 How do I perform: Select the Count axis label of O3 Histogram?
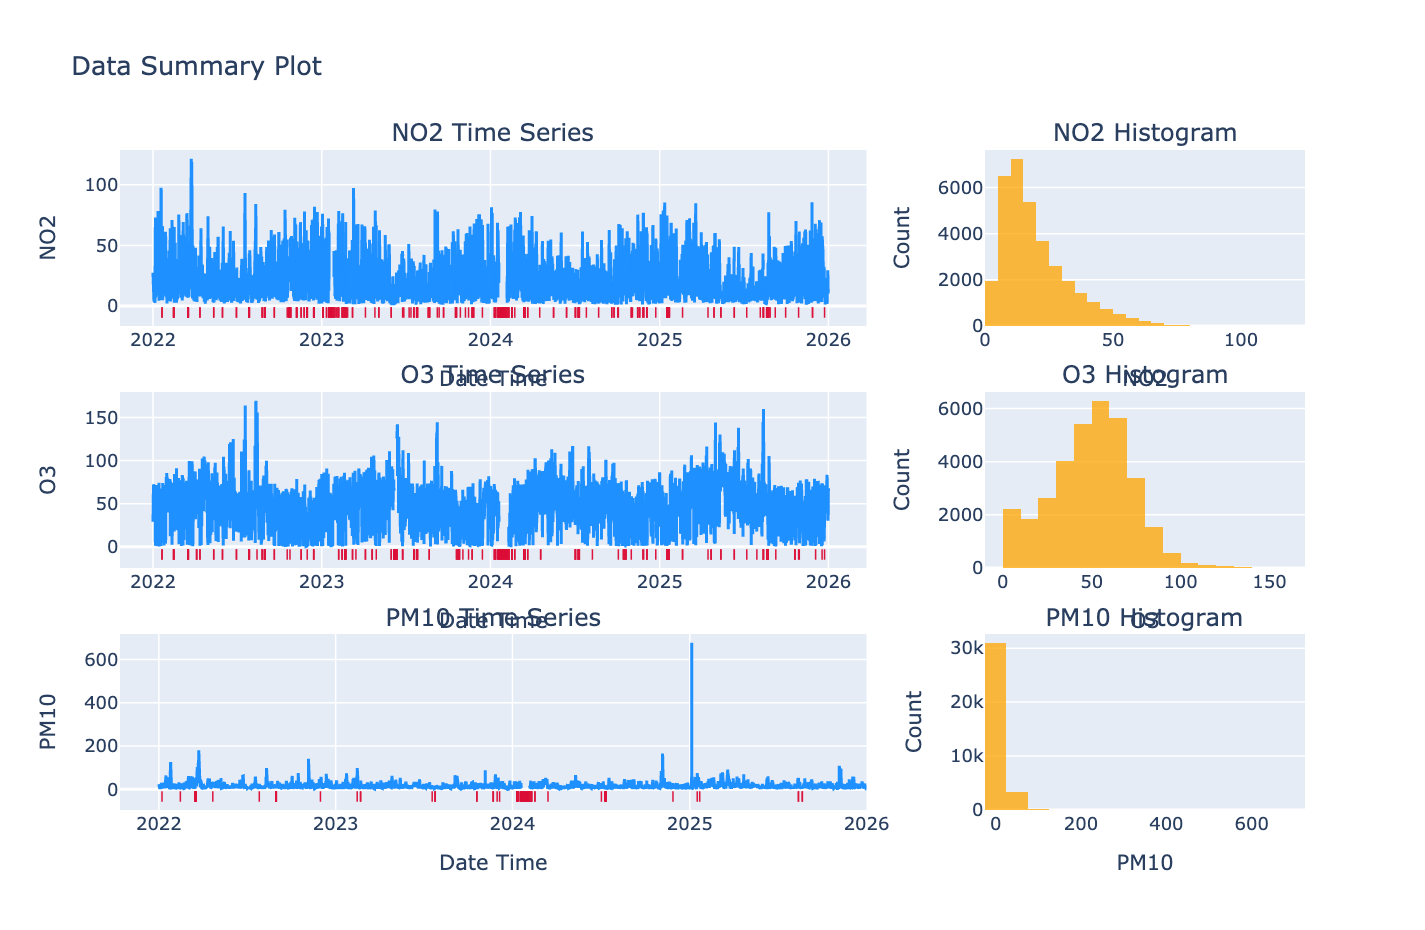(902, 480)
